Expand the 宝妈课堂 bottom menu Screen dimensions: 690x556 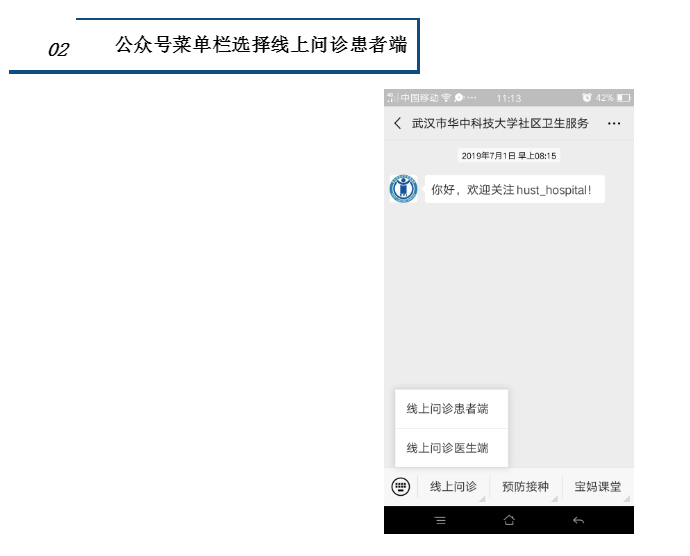coord(597,487)
